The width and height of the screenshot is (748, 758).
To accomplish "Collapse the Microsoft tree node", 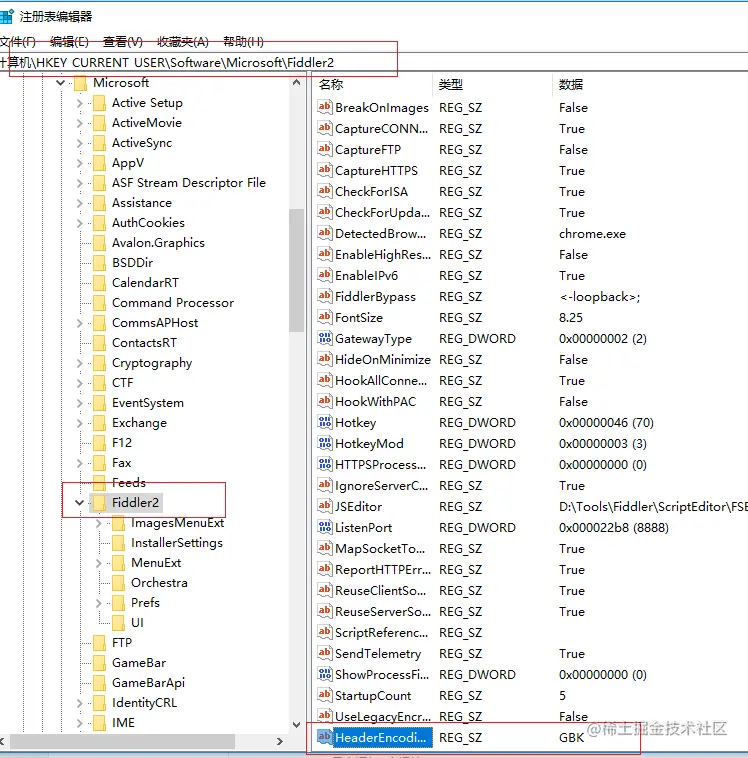I will pos(60,83).
